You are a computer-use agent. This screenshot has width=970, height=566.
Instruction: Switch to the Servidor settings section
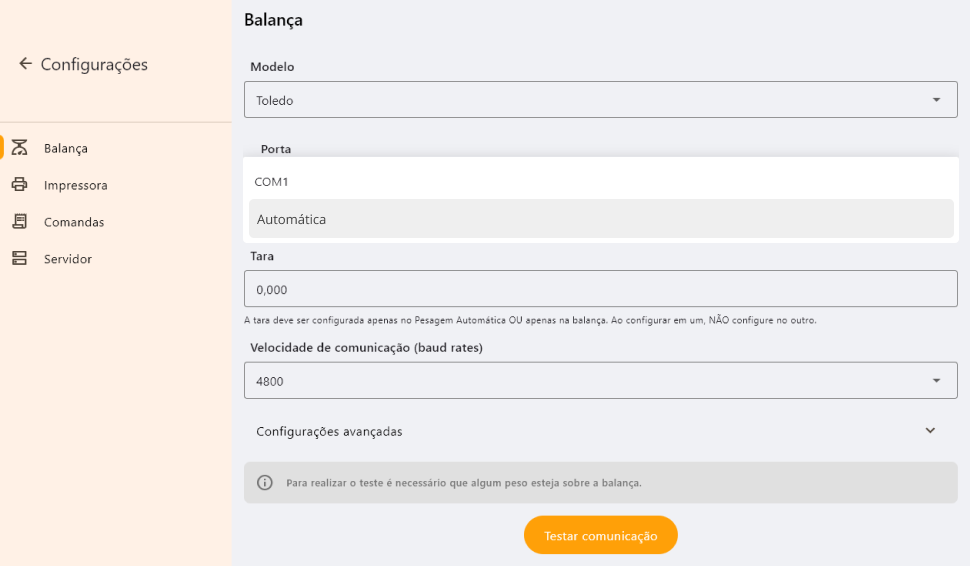(x=68, y=259)
